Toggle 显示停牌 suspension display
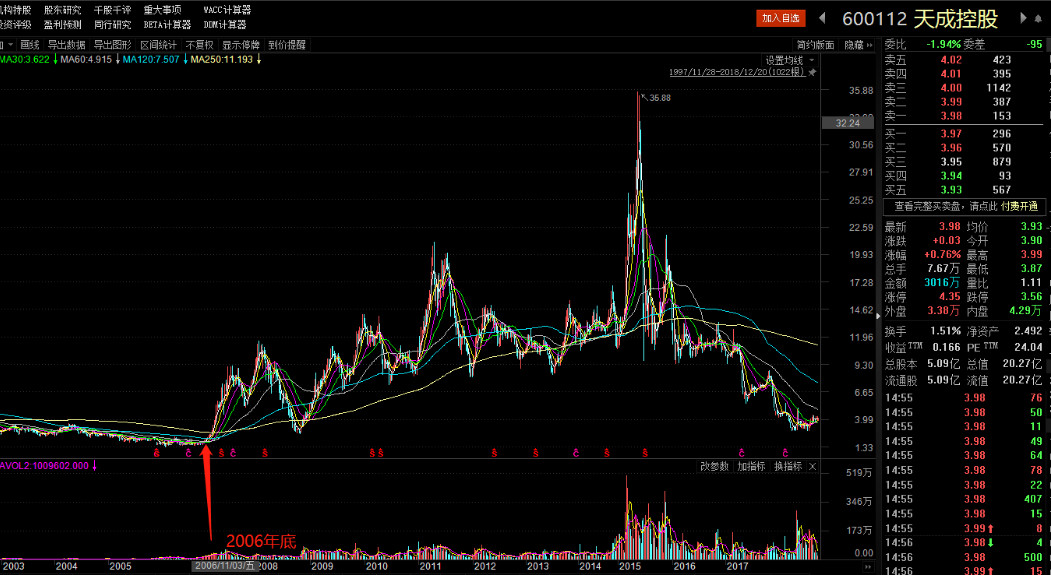Image resolution: width=1051 pixels, height=575 pixels. click(x=241, y=45)
